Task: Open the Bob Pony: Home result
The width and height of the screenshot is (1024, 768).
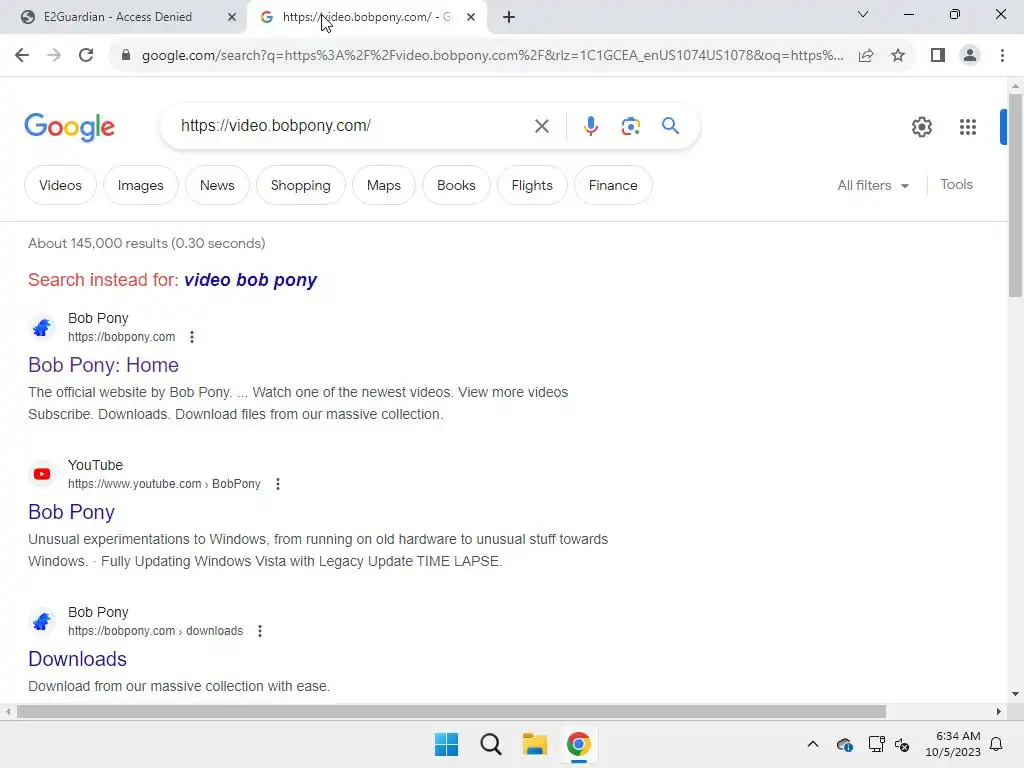Action: click(x=103, y=365)
